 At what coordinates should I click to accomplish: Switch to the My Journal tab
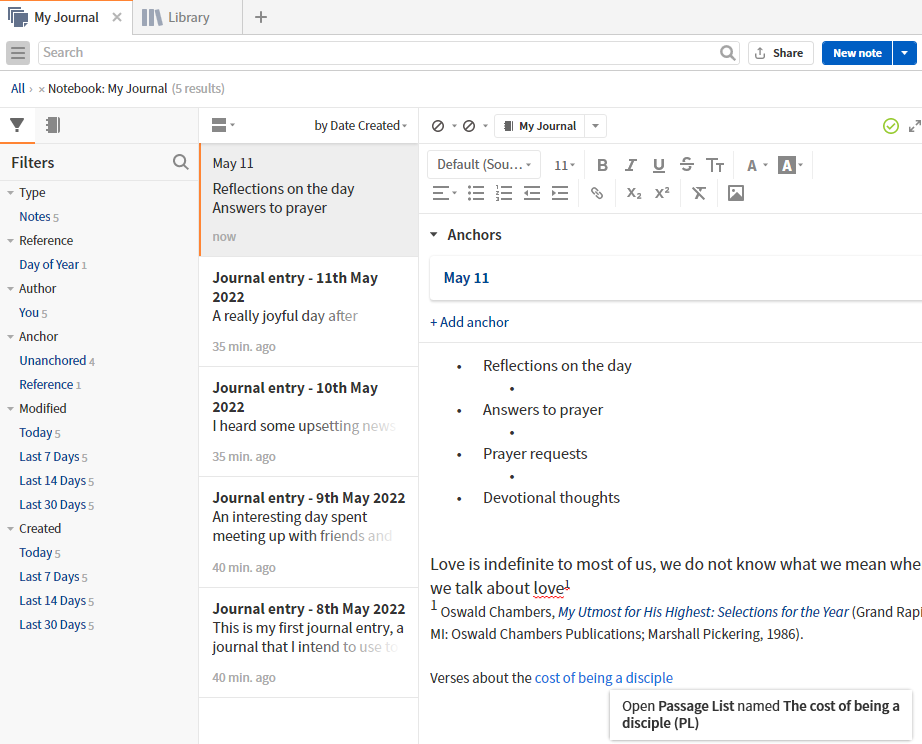coord(66,18)
